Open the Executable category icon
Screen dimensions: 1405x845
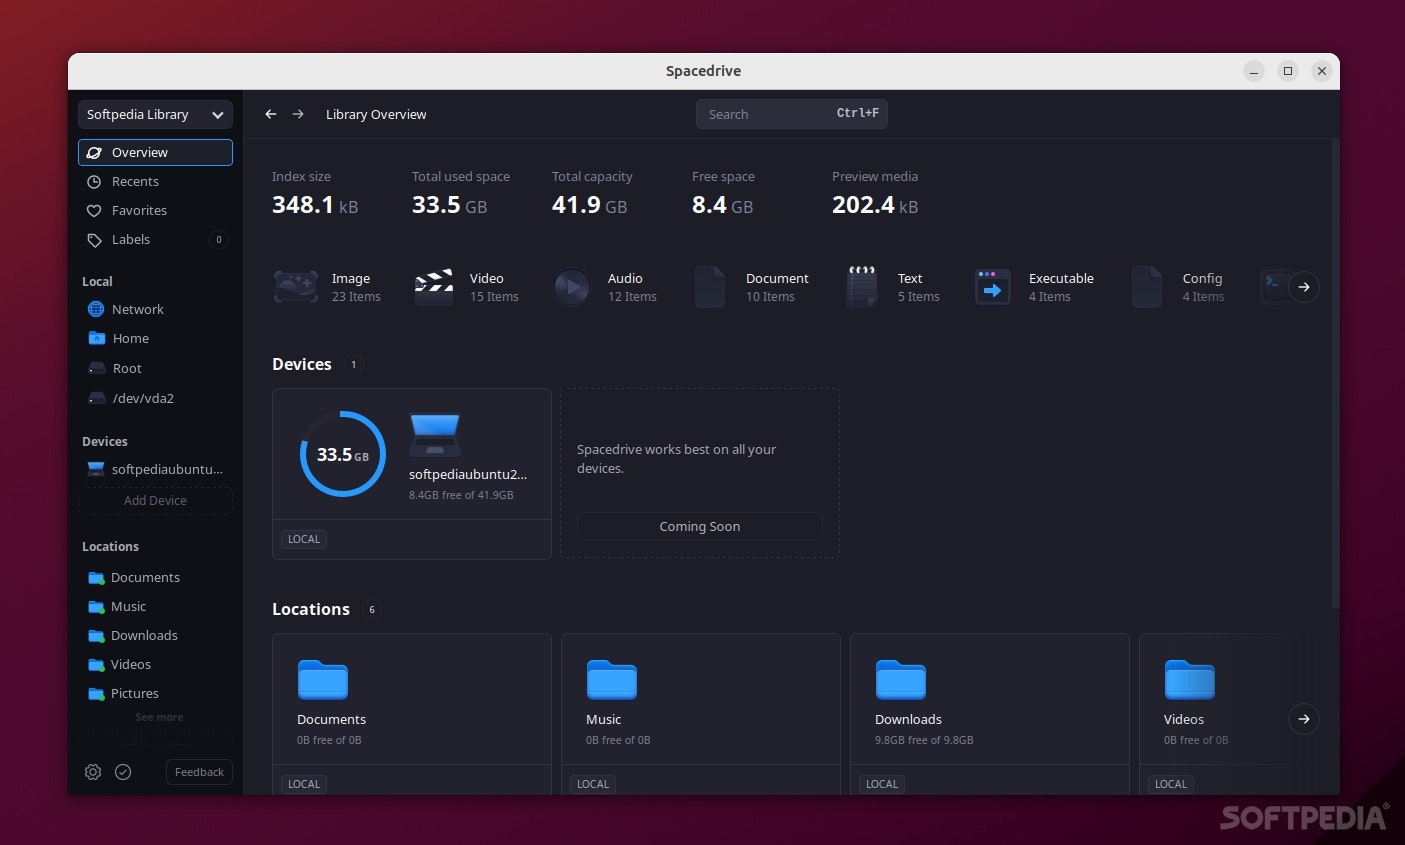pos(993,287)
